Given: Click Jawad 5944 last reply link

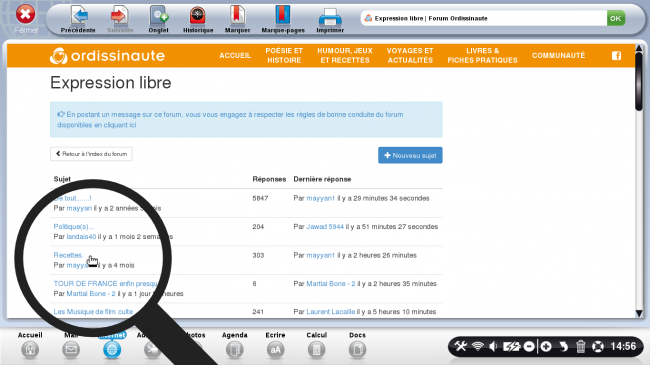Looking at the screenshot, I should pyautogui.click(x=325, y=226).
